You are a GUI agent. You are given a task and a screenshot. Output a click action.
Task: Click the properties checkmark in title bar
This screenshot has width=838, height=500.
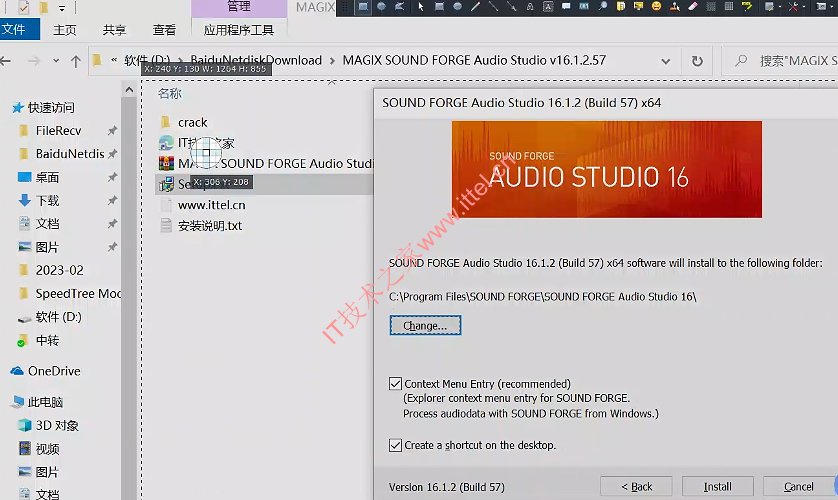click(24, 7)
